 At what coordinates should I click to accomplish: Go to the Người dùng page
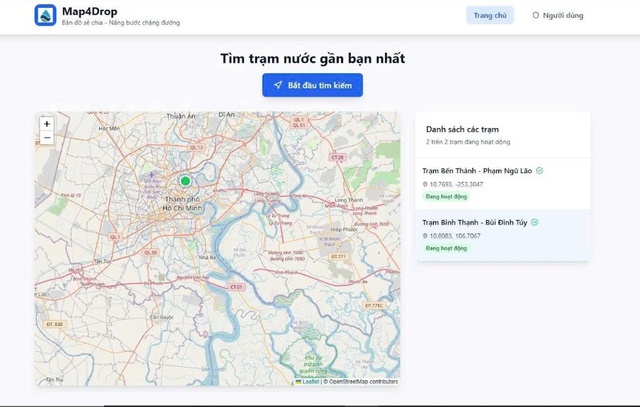point(562,15)
